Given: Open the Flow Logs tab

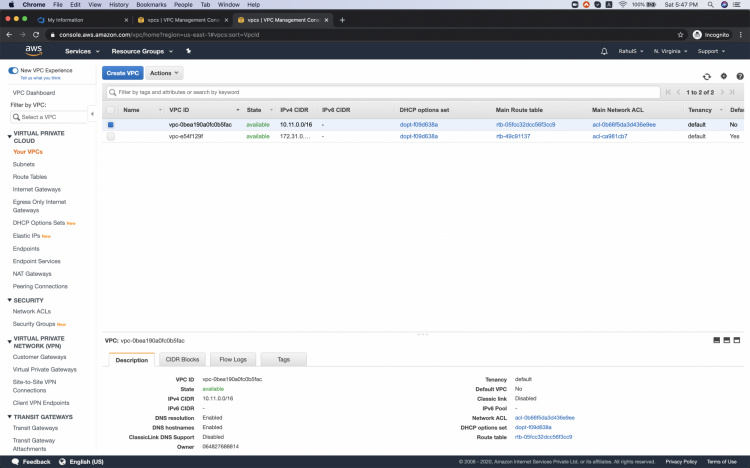Looking at the screenshot, I should [233, 359].
